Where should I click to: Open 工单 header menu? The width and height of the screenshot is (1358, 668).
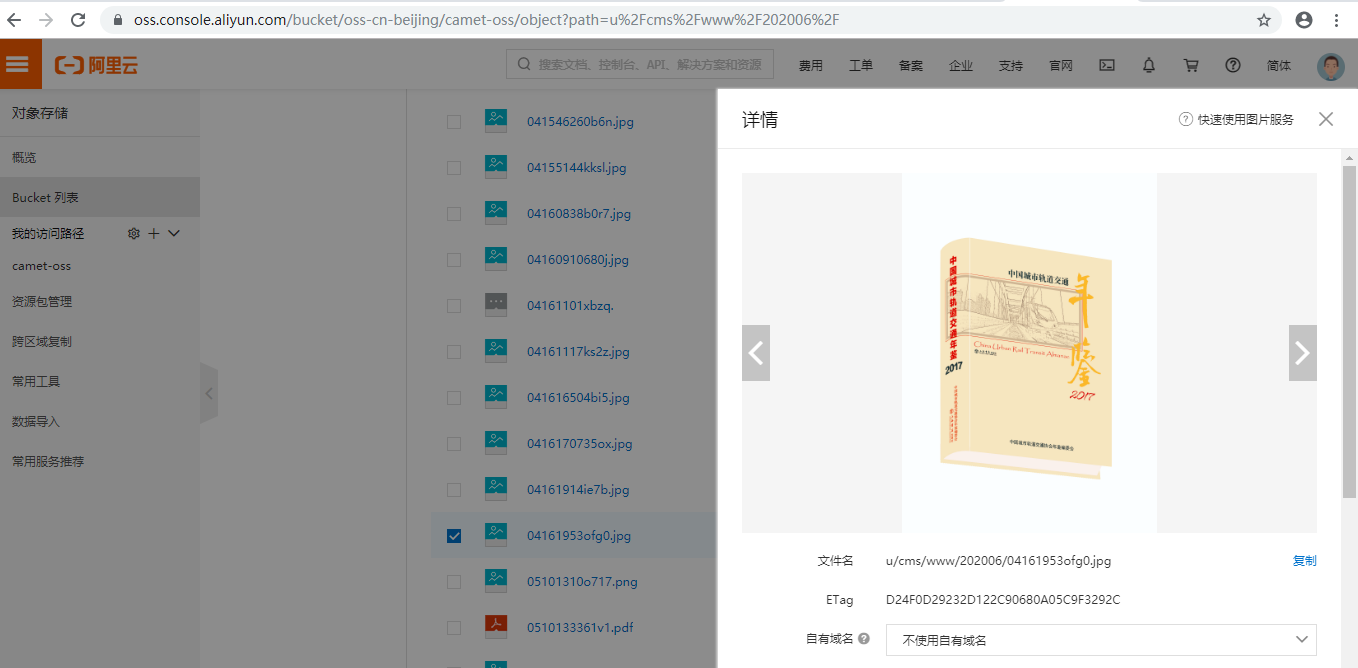[861, 66]
